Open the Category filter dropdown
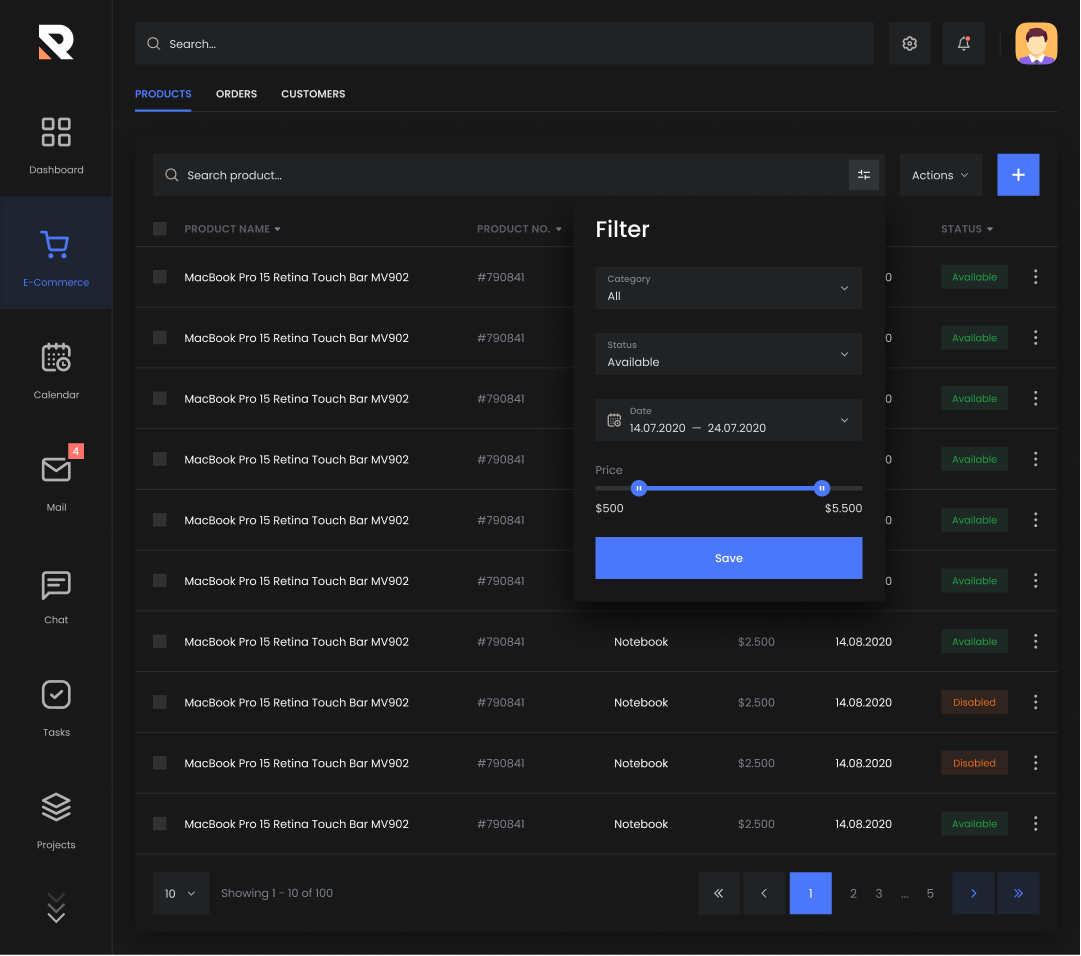Viewport: 1081px width, 956px height. [x=729, y=288]
